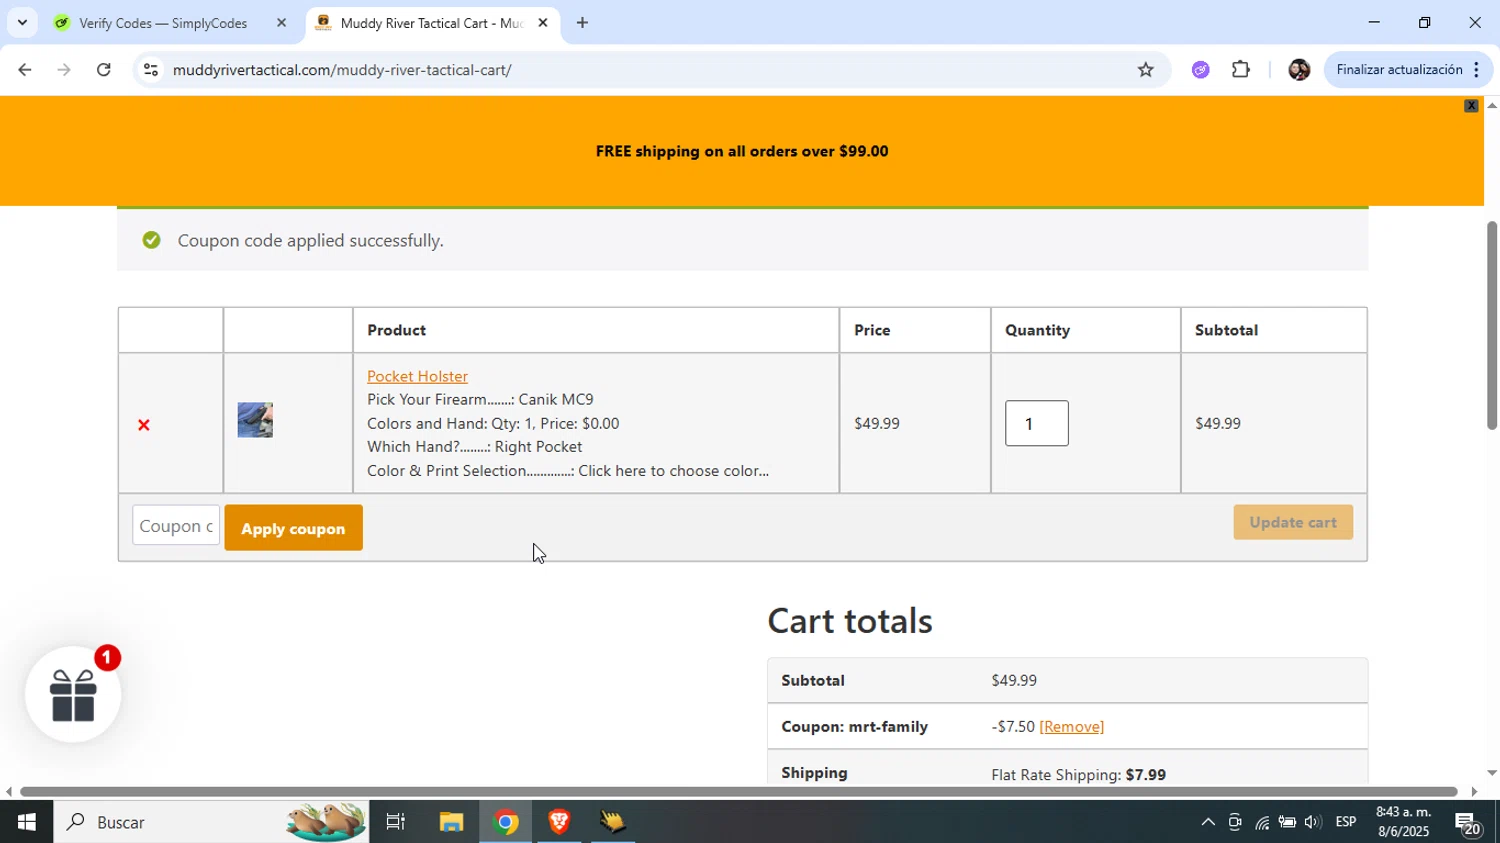Open the Windows Start menu
Image resolution: width=1500 pixels, height=843 pixels.
pos(26,822)
